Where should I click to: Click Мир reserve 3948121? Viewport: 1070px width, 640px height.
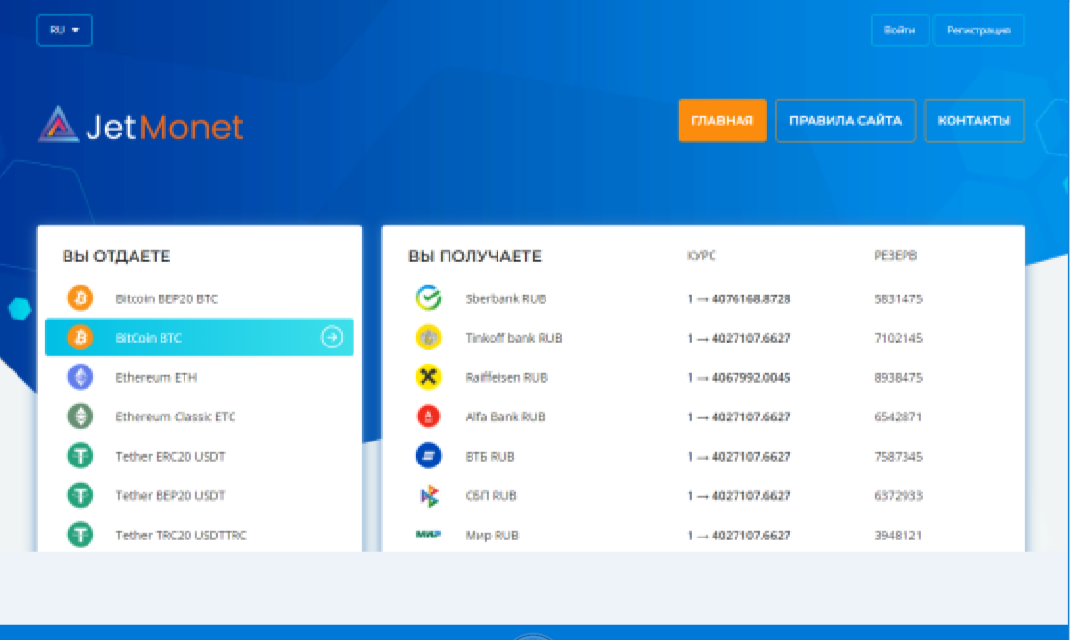[x=898, y=535]
